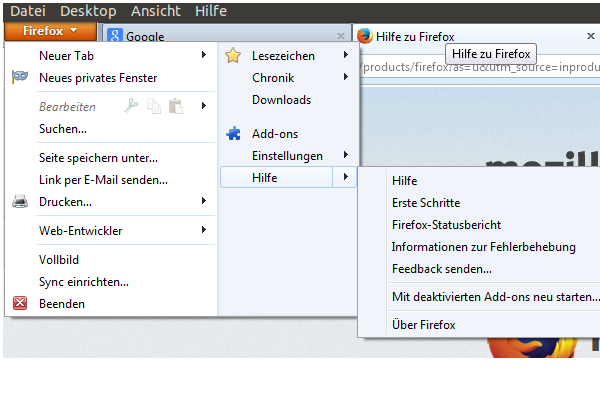Screen dimensions: 600x400
Task: Expand the Neuer Tab submenu arrow
Action: [204, 55]
